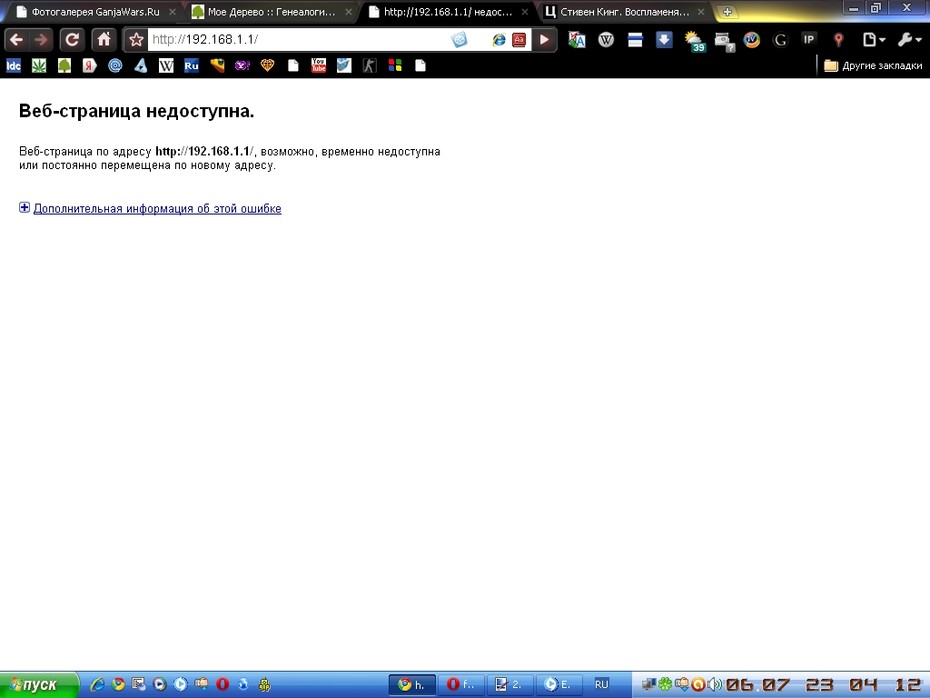930x698 pixels.
Task: Open the wrench settings menu
Action: (x=909, y=40)
